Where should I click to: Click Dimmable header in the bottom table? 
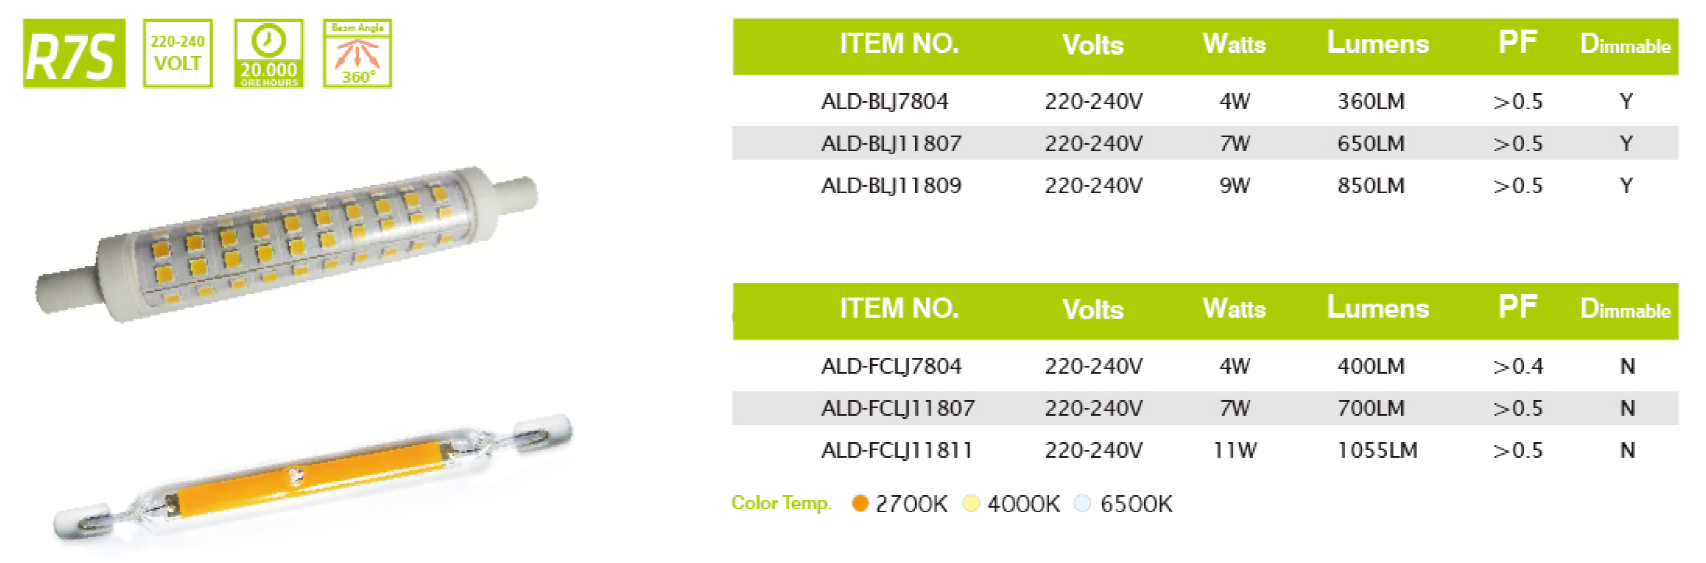pyautogui.click(x=1624, y=309)
